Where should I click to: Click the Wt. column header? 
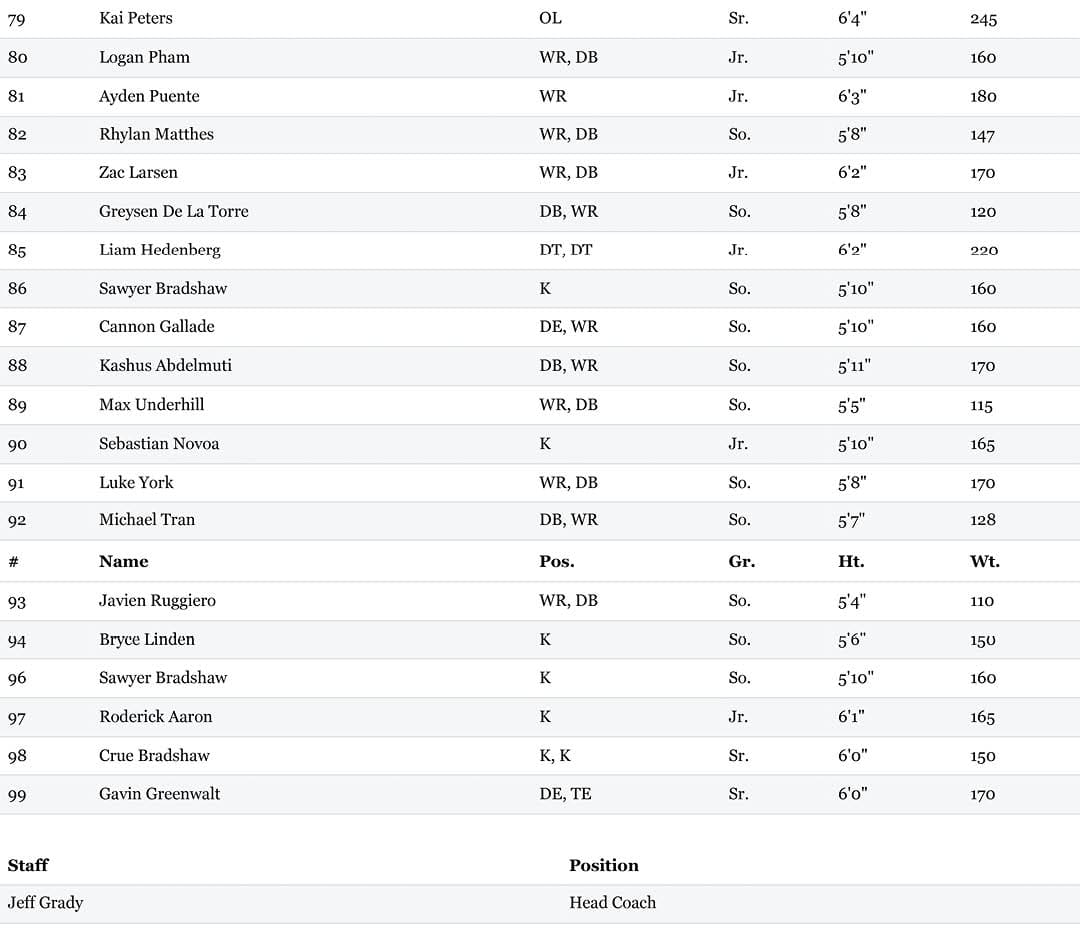(984, 561)
